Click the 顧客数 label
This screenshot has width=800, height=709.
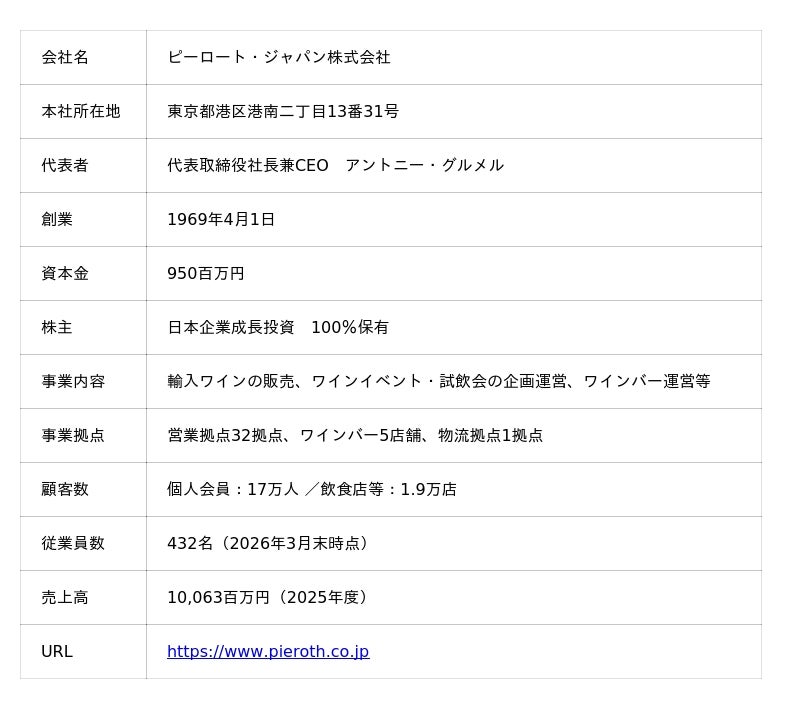65,490
